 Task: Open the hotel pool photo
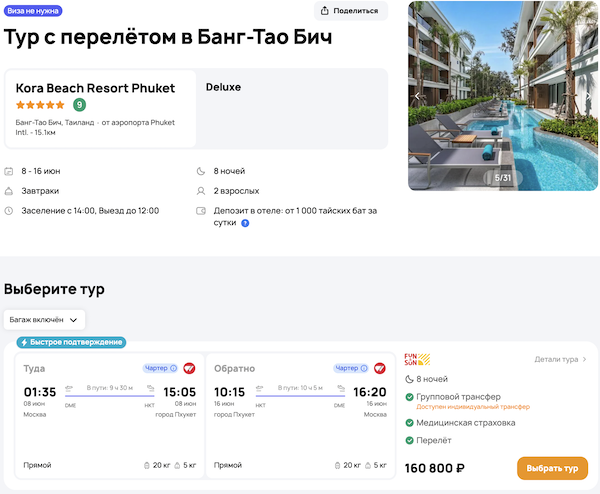[x=504, y=95]
